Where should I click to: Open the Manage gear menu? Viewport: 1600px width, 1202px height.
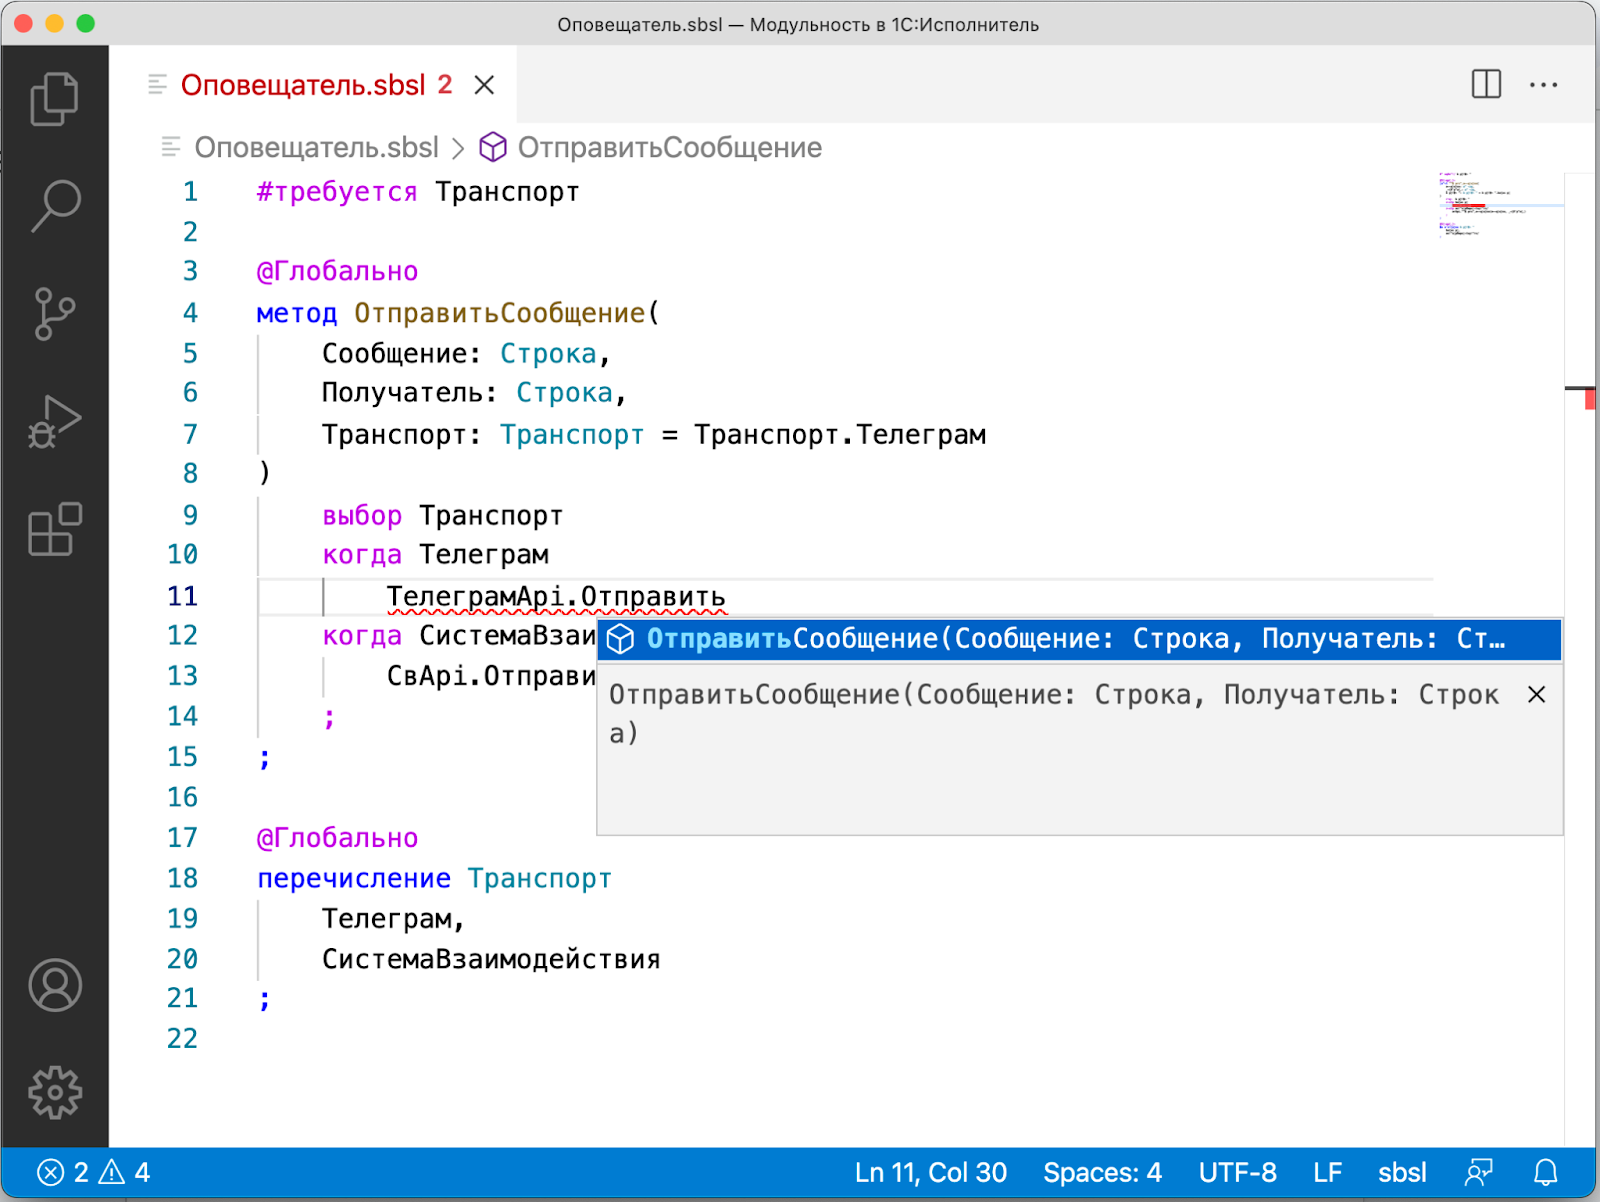coord(54,1092)
